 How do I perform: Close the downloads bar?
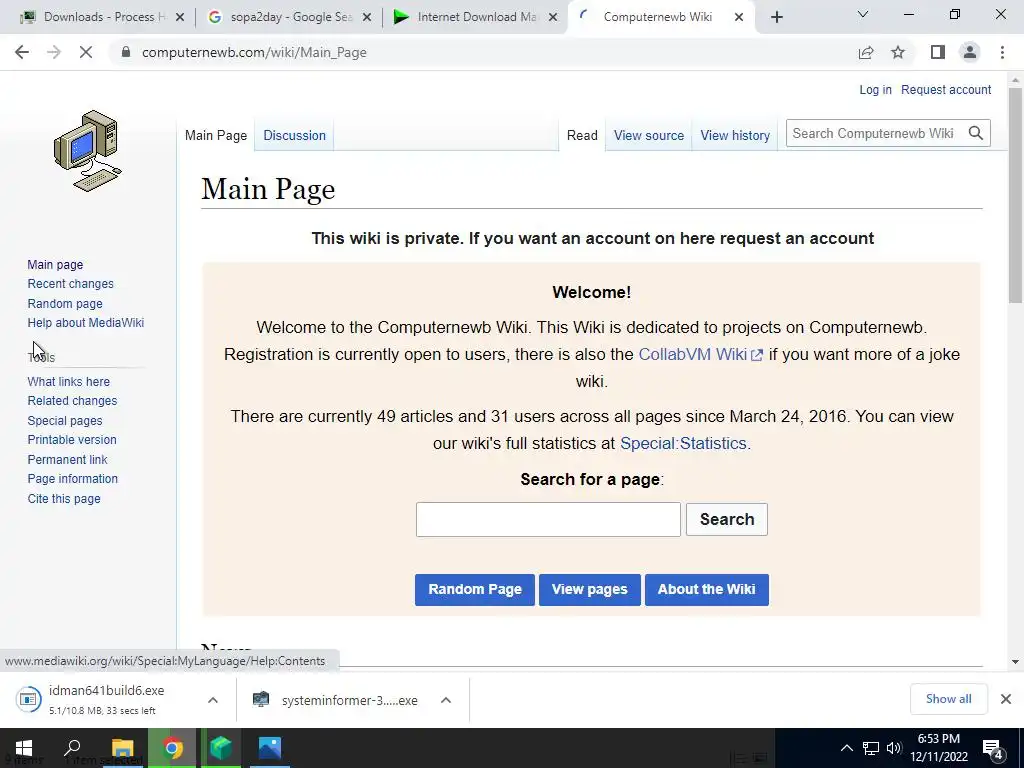[x=1006, y=699]
